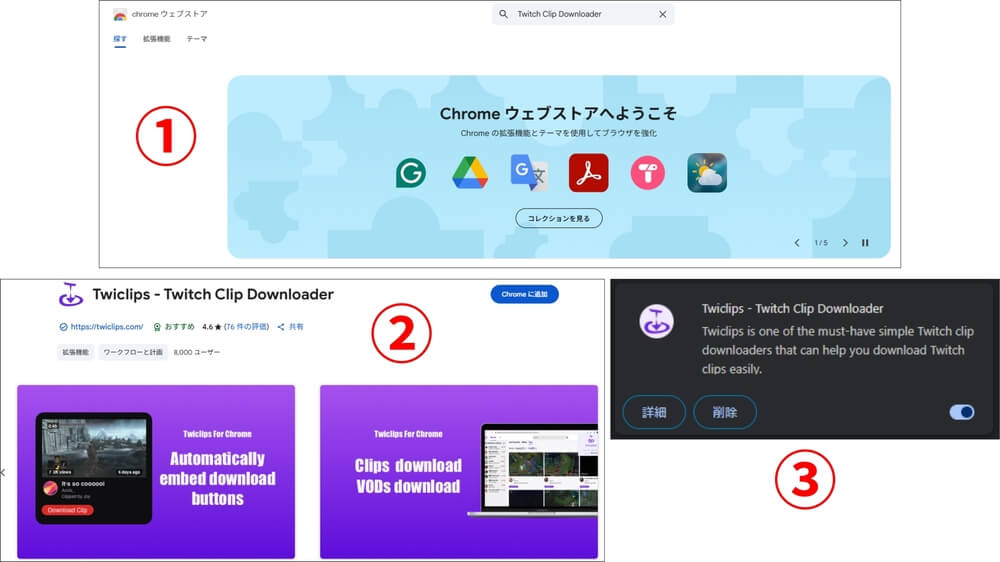The width and height of the screenshot is (1000, 562).
Task: Click the 削除 button on the Twiclips card
Action: point(724,412)
